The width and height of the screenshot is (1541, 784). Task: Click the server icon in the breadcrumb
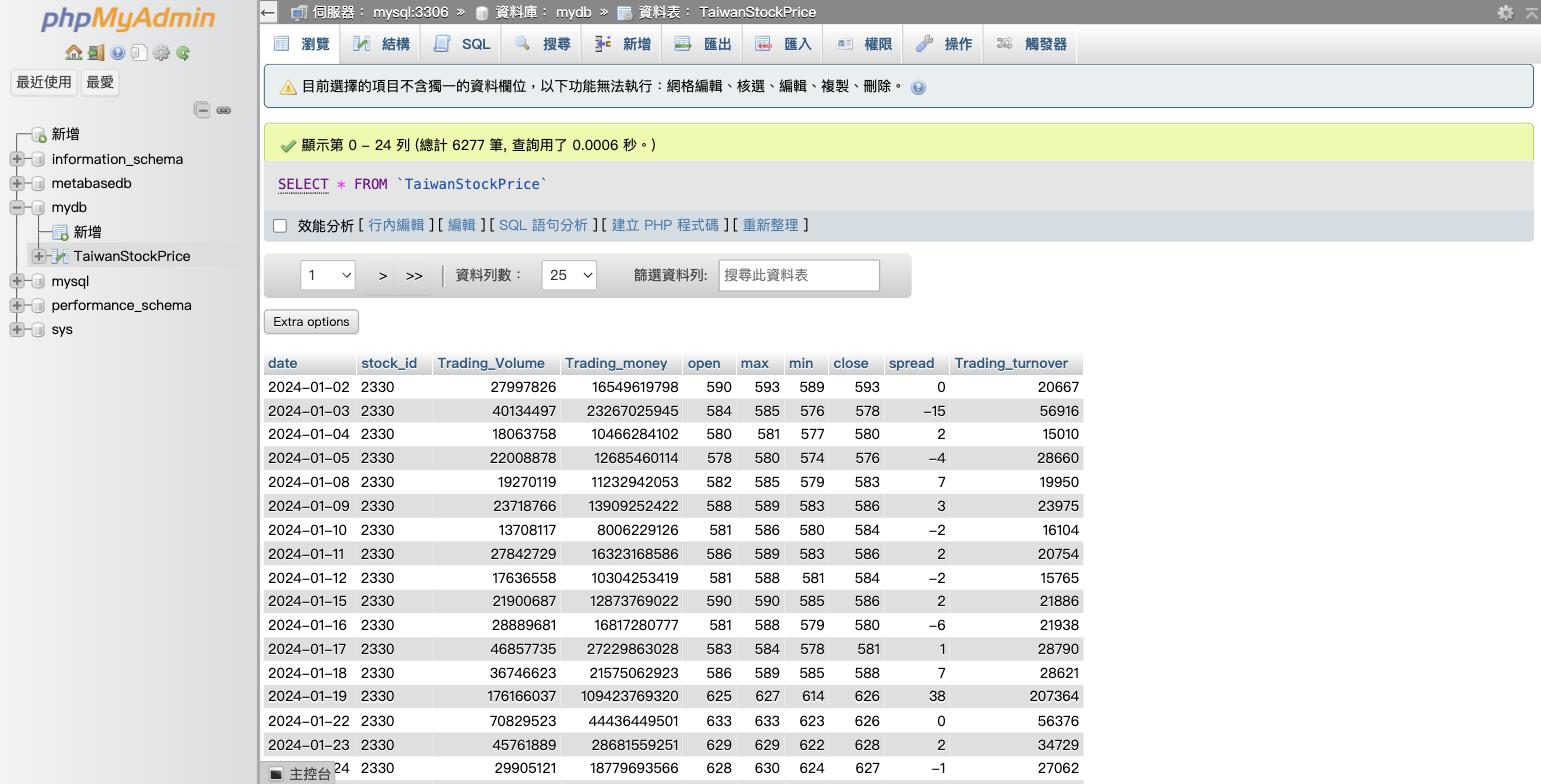tap(298, 12)
